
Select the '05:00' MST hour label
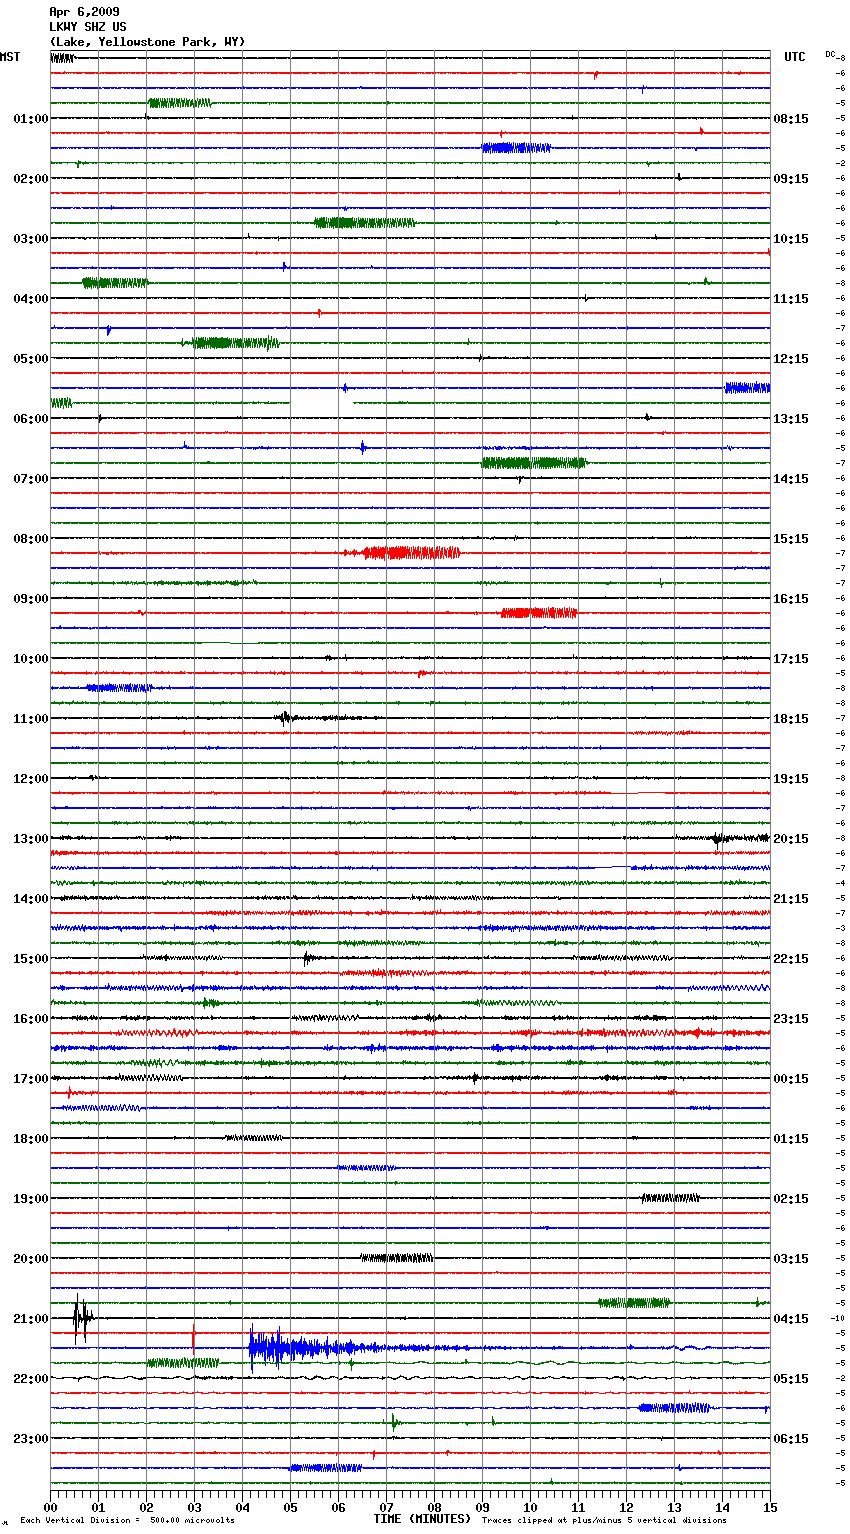tap(31, 359)
